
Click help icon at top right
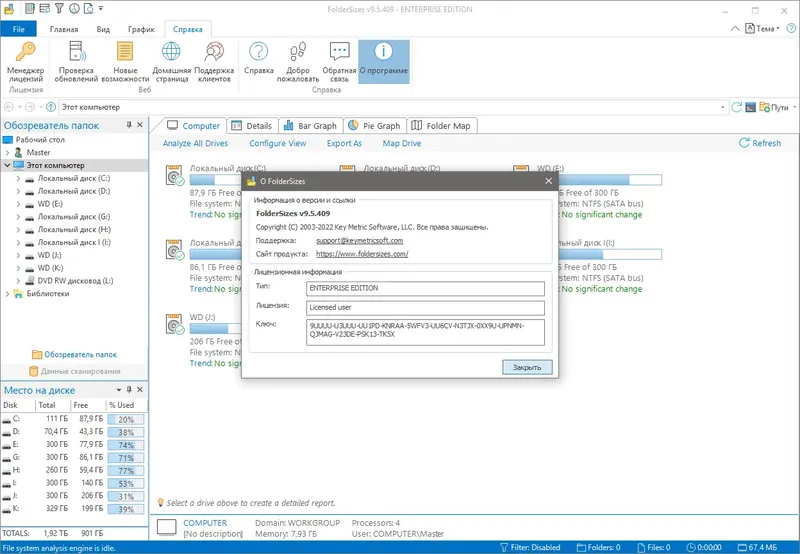pyautogui.click(x=790, y=29)
